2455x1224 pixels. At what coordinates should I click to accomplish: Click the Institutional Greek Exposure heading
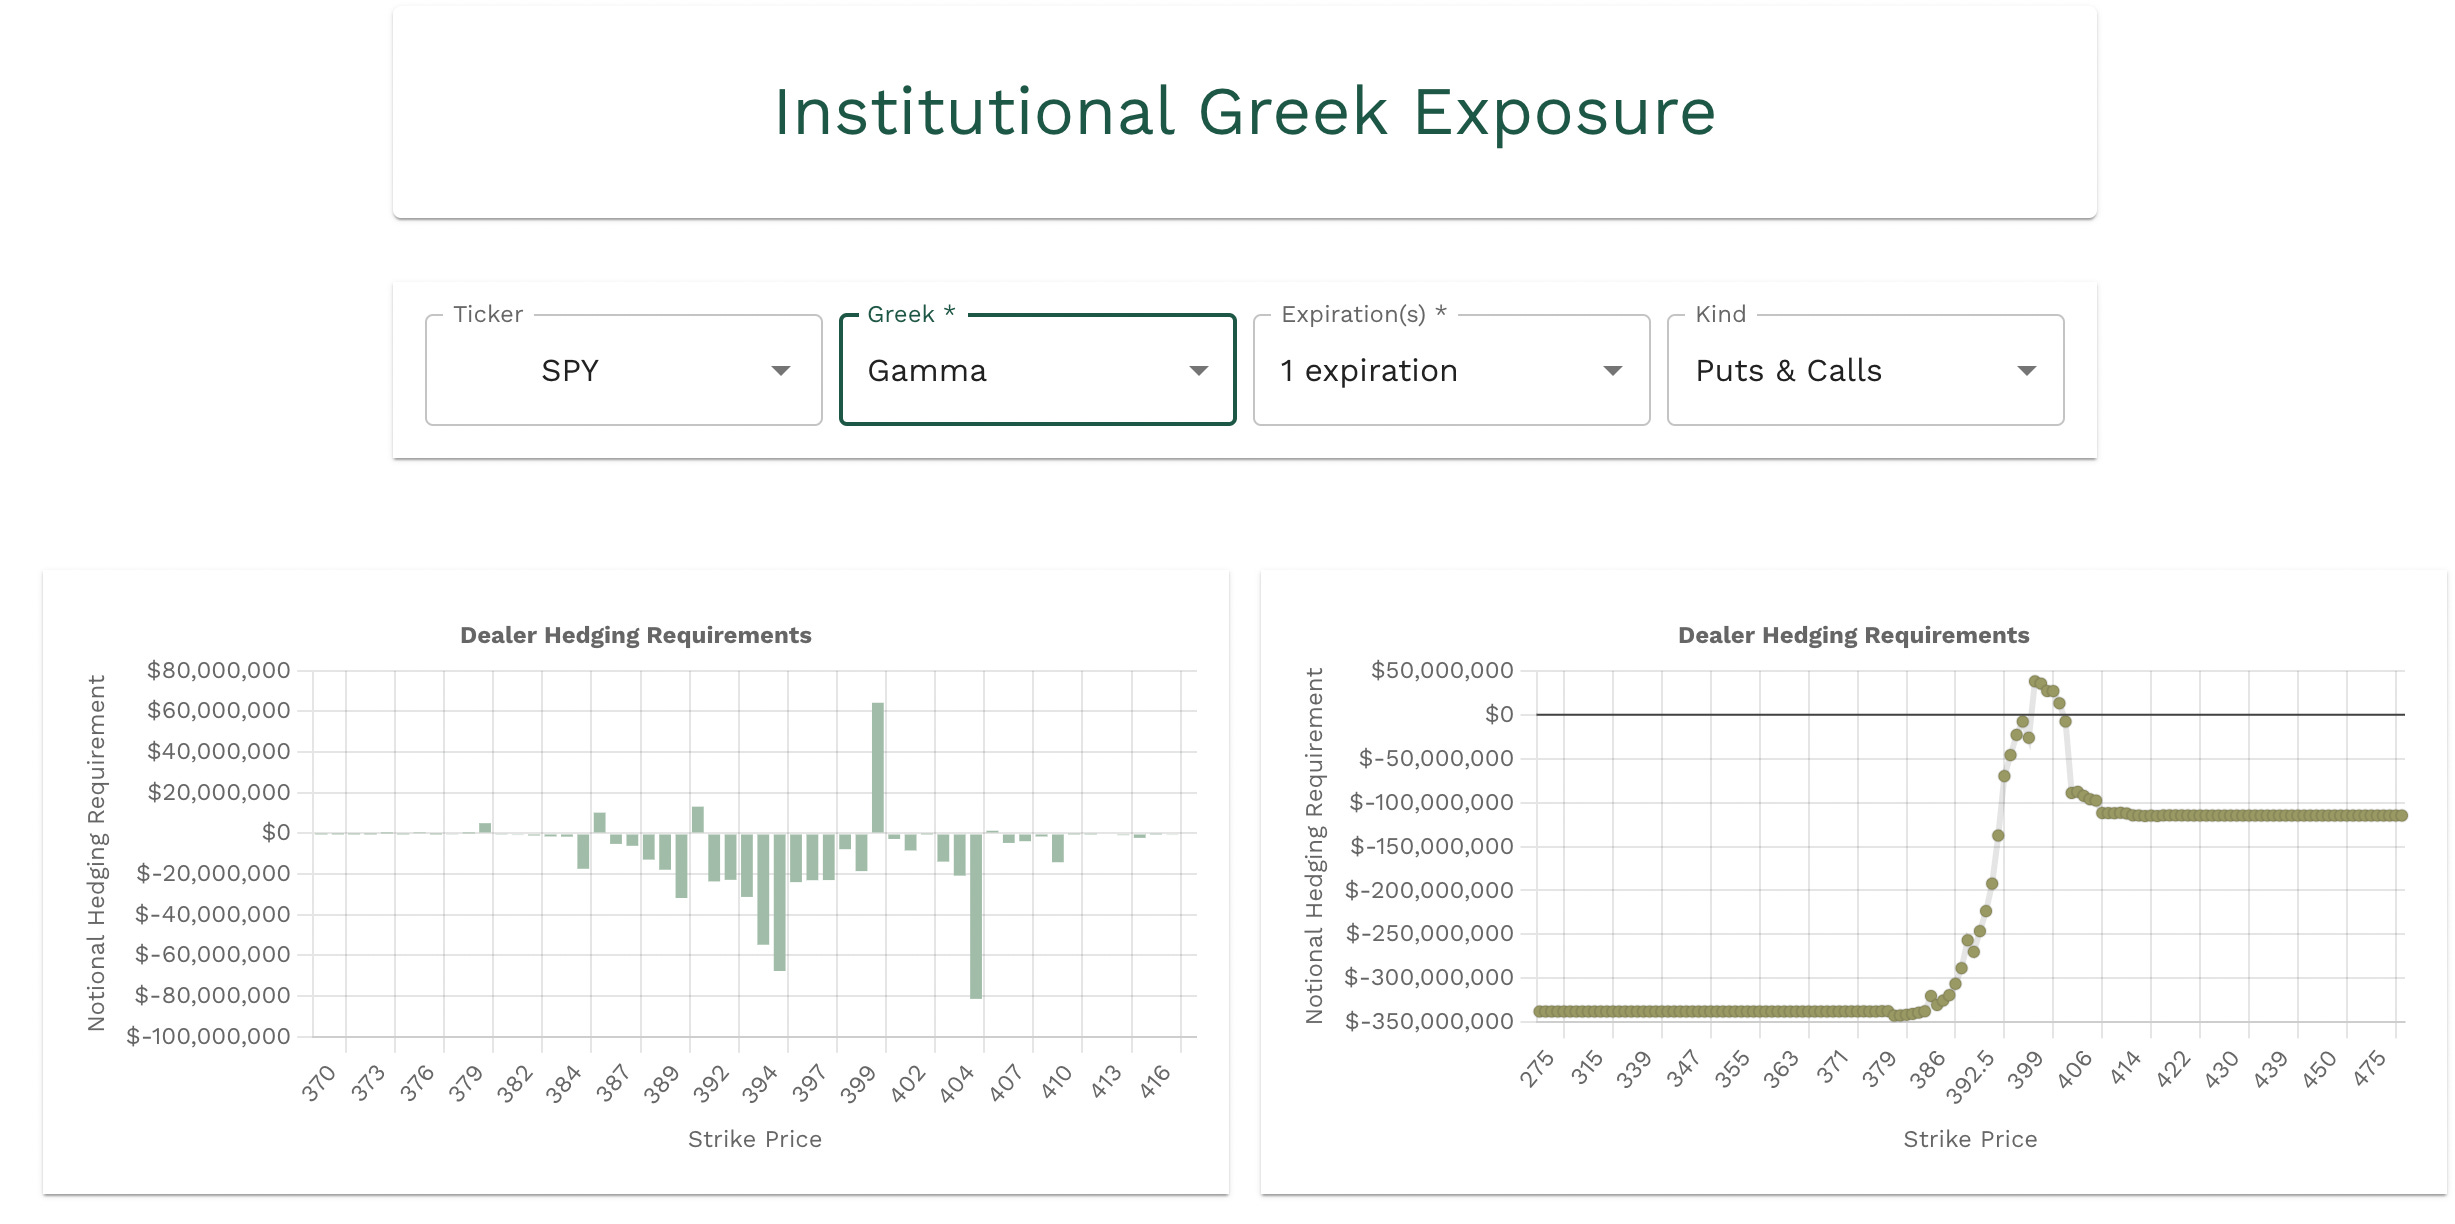(1244, 112)
